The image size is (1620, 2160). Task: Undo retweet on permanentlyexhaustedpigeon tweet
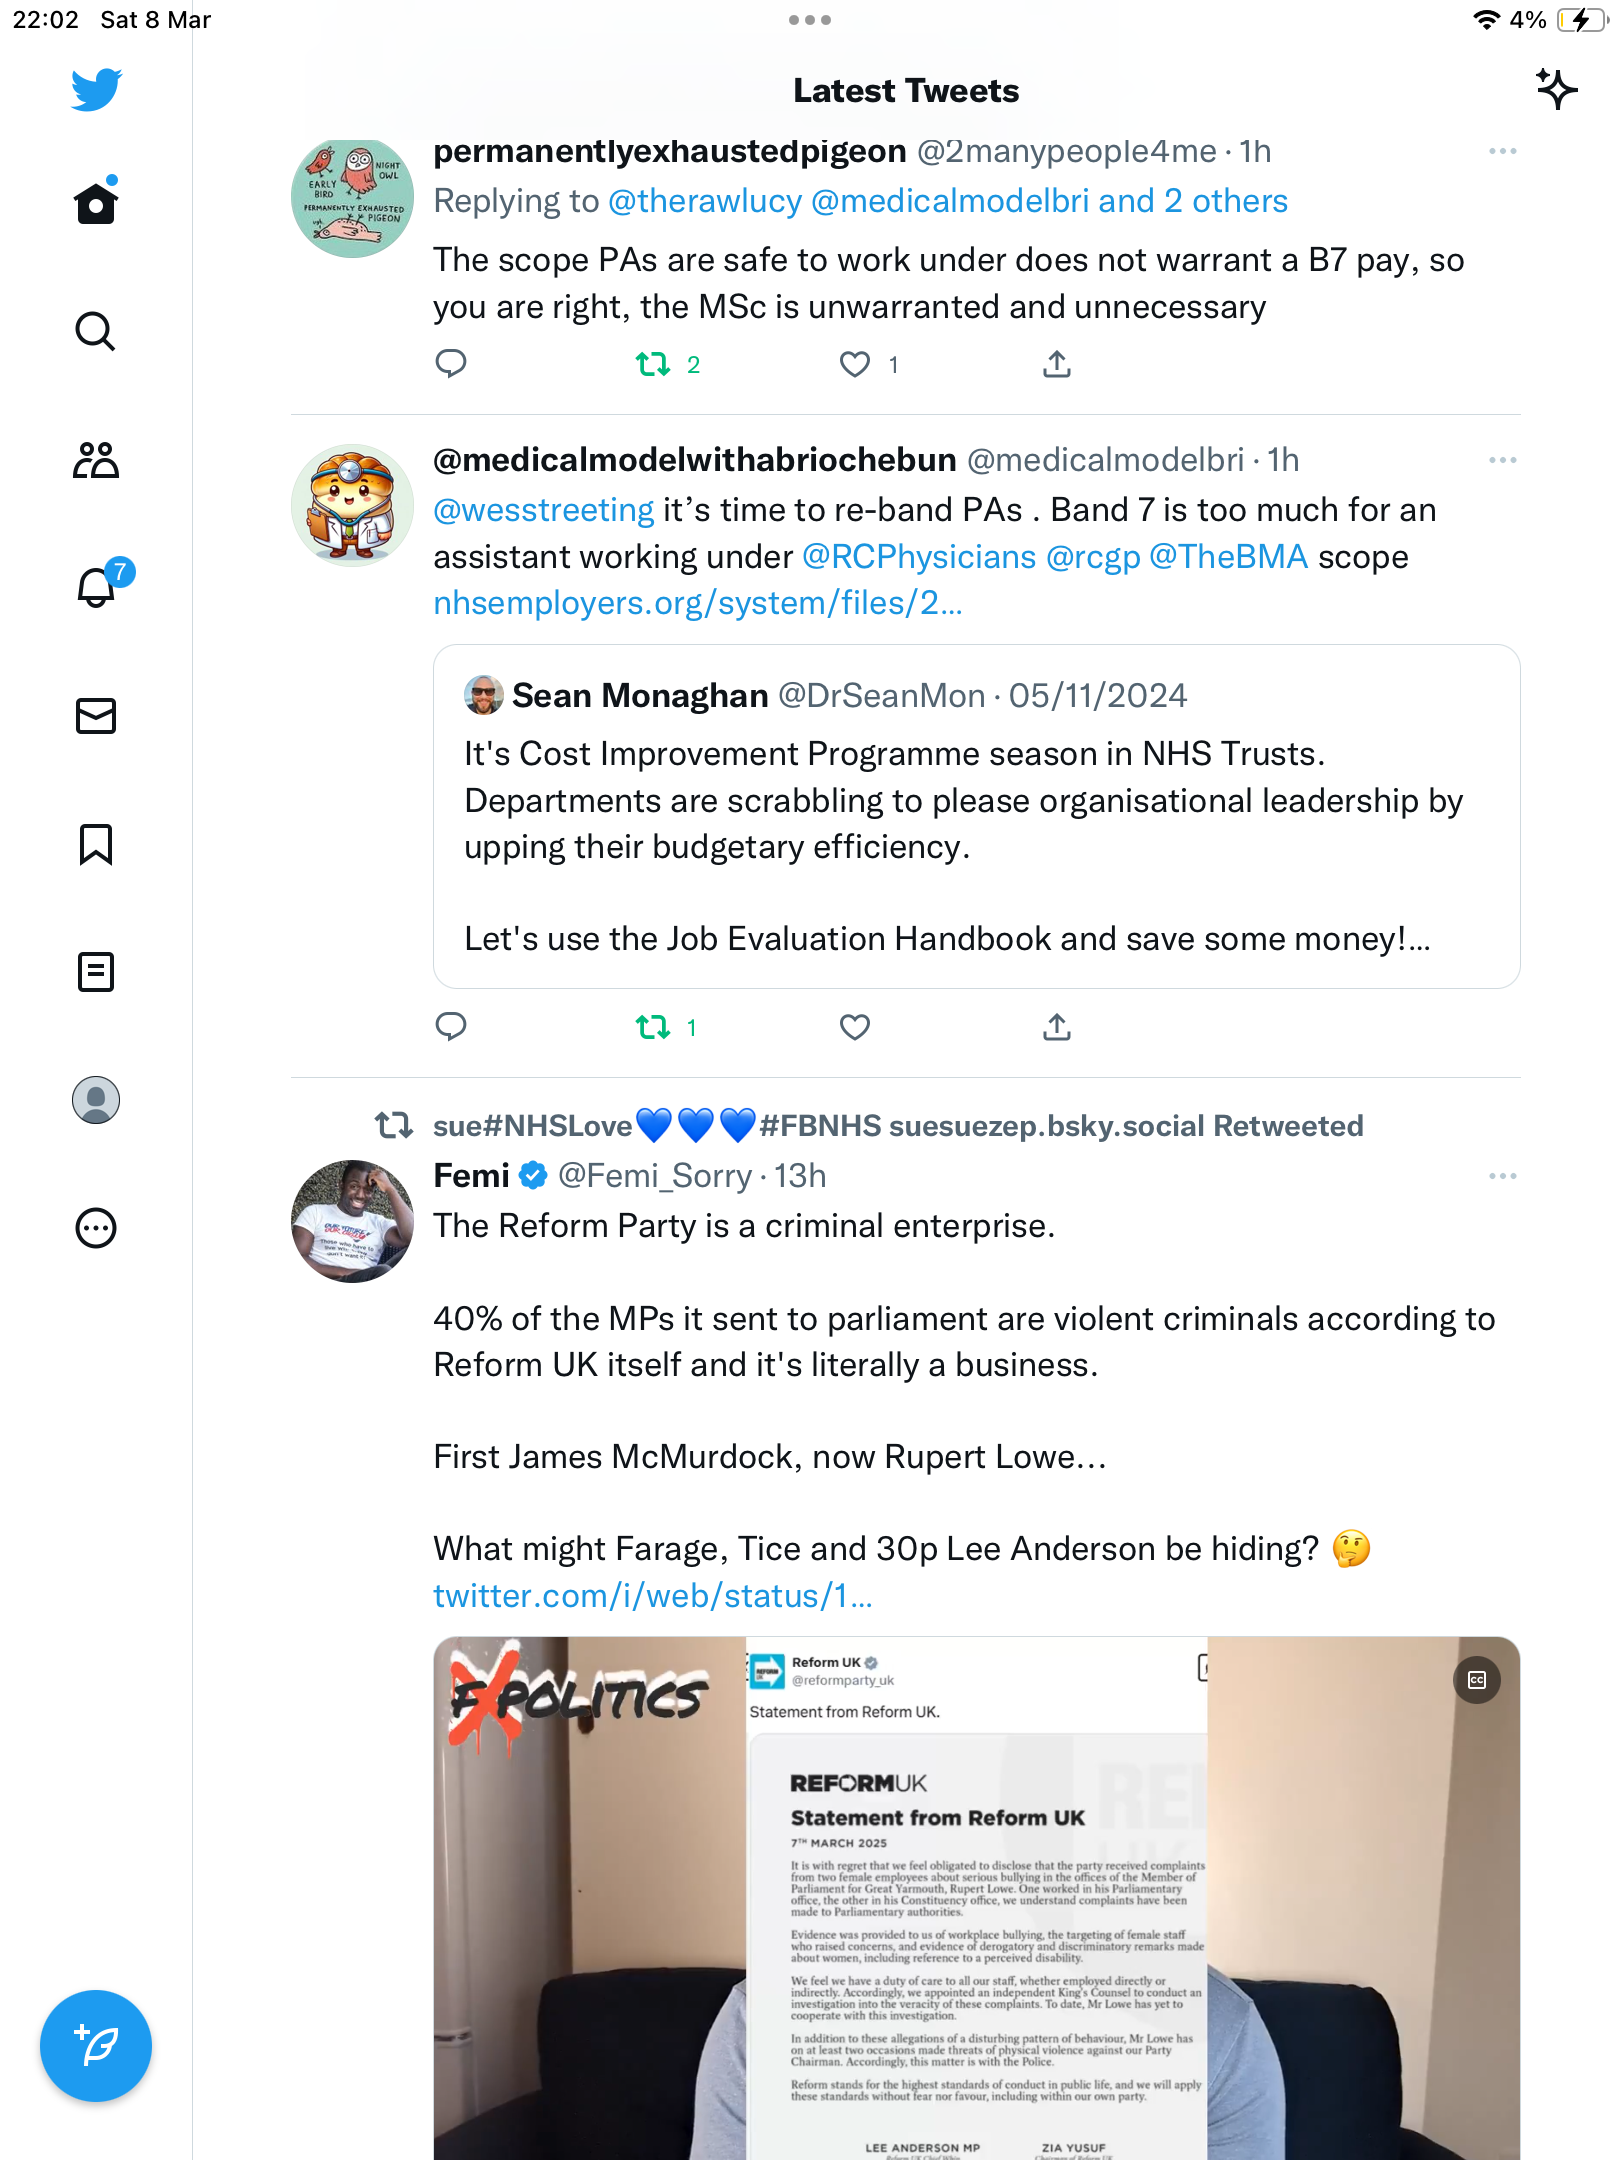[x=654, y=365]
